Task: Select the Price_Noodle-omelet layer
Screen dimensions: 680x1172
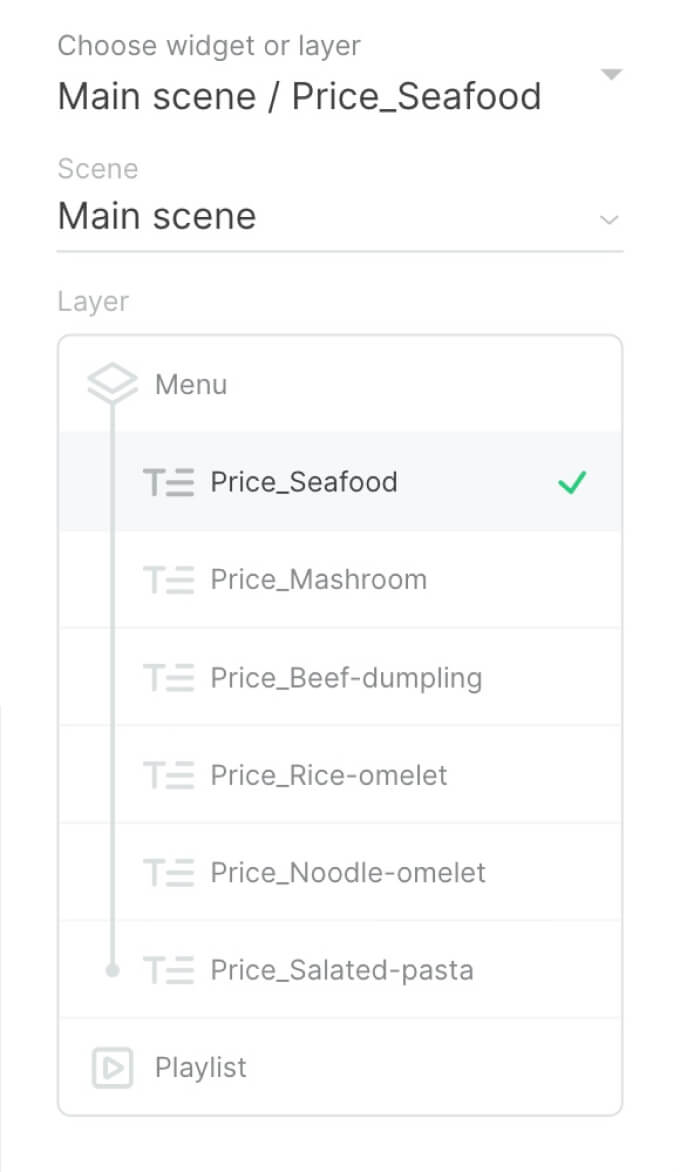Action: (x=346, y=871)
